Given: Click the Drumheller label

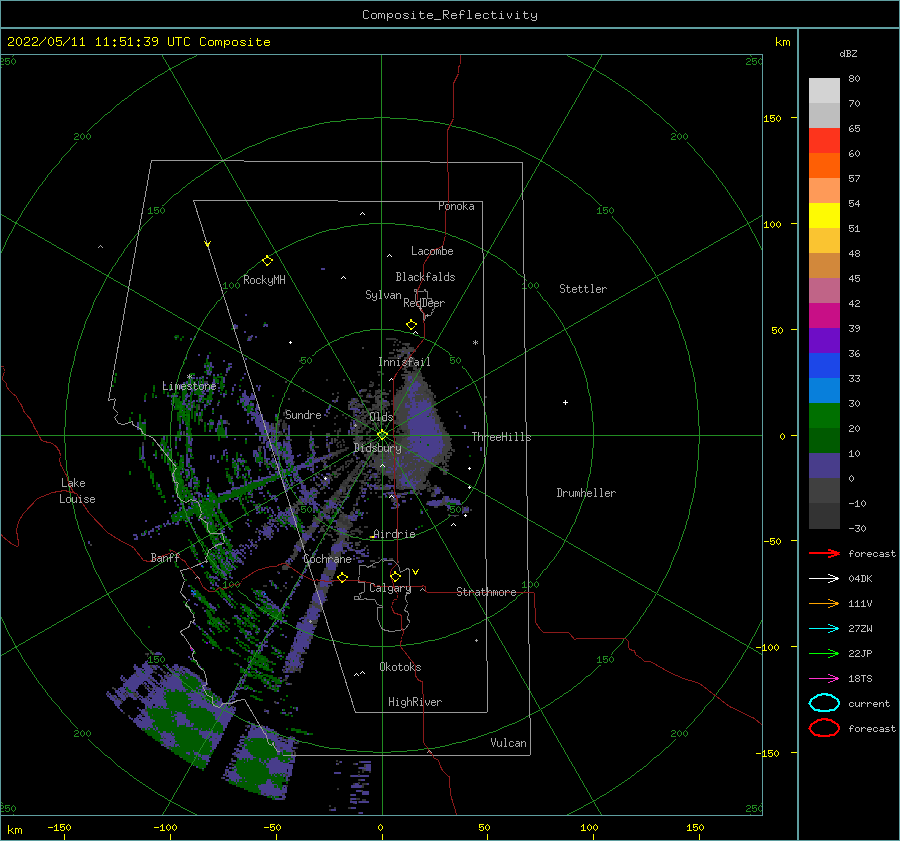Looking at the screenshot, I should [586, 493].
